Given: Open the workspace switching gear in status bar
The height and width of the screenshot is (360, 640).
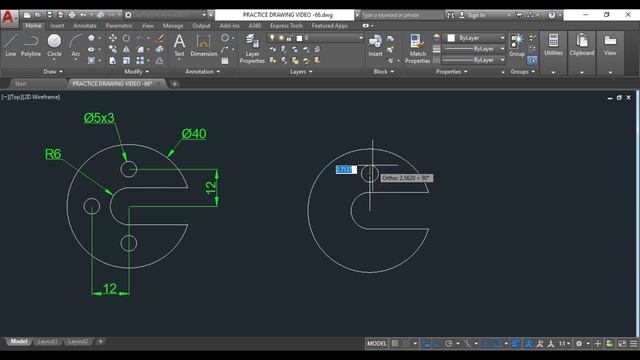Looking at the screenshot, I should pyautogui.click(x=579, y=344).
